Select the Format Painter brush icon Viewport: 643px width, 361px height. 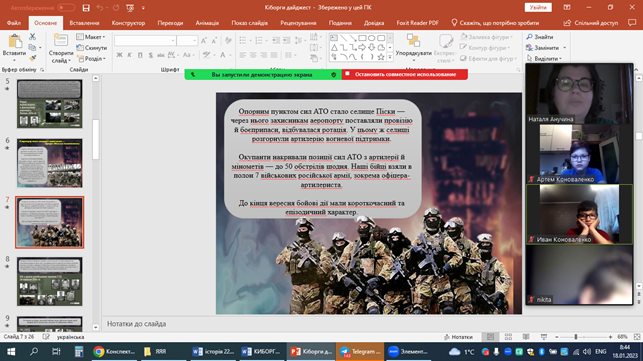tap(33, 58)
